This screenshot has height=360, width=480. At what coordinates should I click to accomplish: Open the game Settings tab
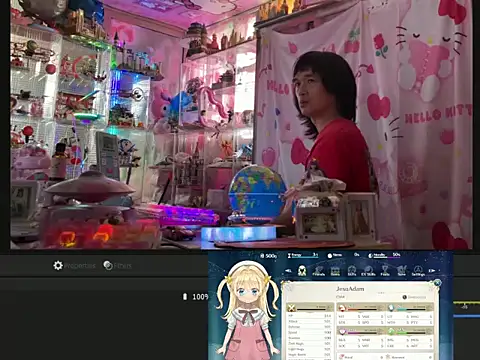[418, 271]
